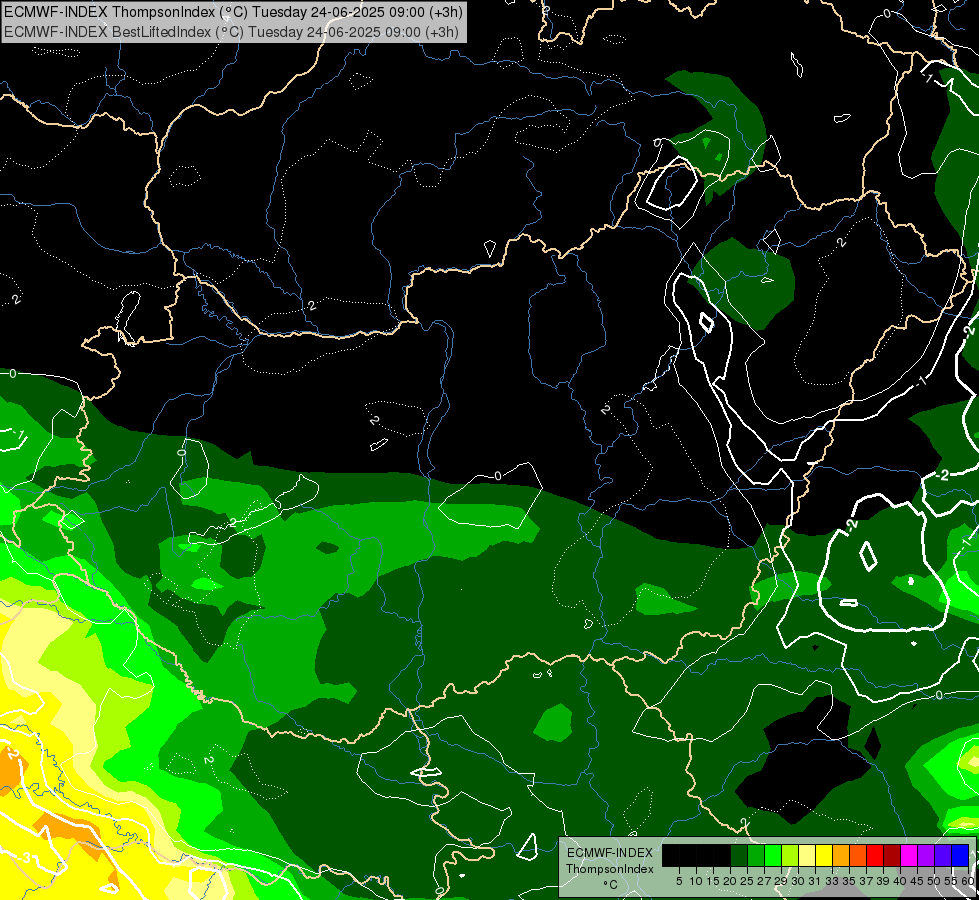Click the legend tick value 50
The image size is (979, 900).
click(x=934, y=881)
